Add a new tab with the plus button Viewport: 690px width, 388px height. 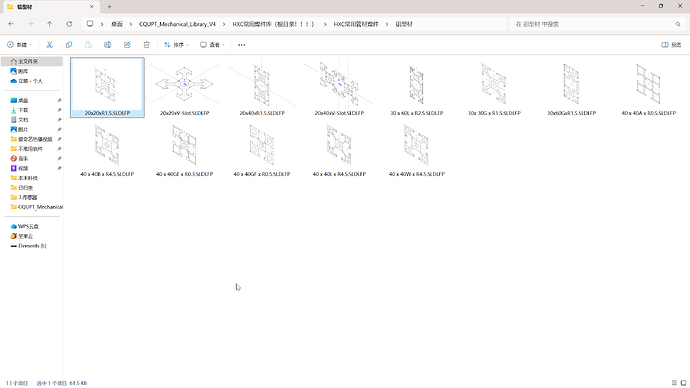[x=110, y=7]
